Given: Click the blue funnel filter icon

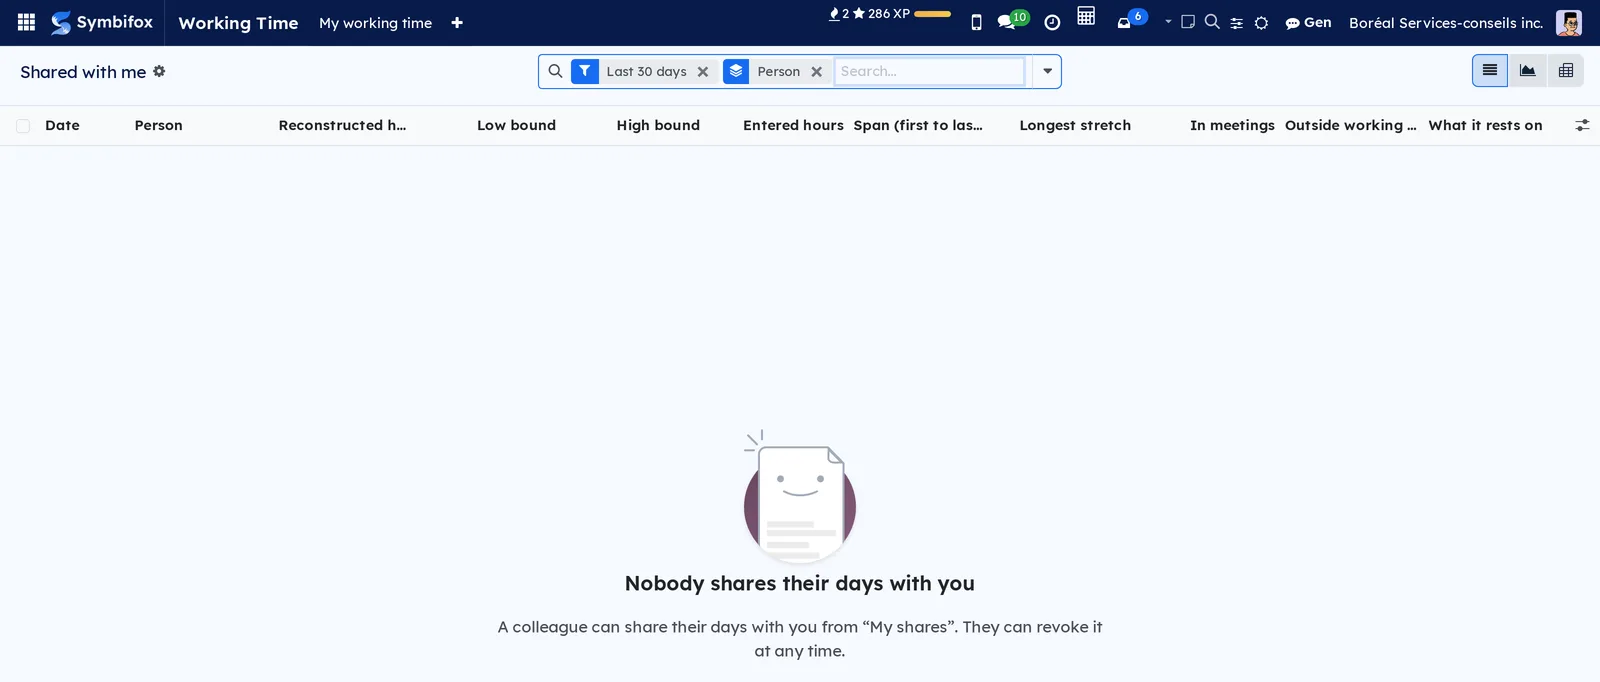Looking at the screenshot, I should [x=585, y=71].
